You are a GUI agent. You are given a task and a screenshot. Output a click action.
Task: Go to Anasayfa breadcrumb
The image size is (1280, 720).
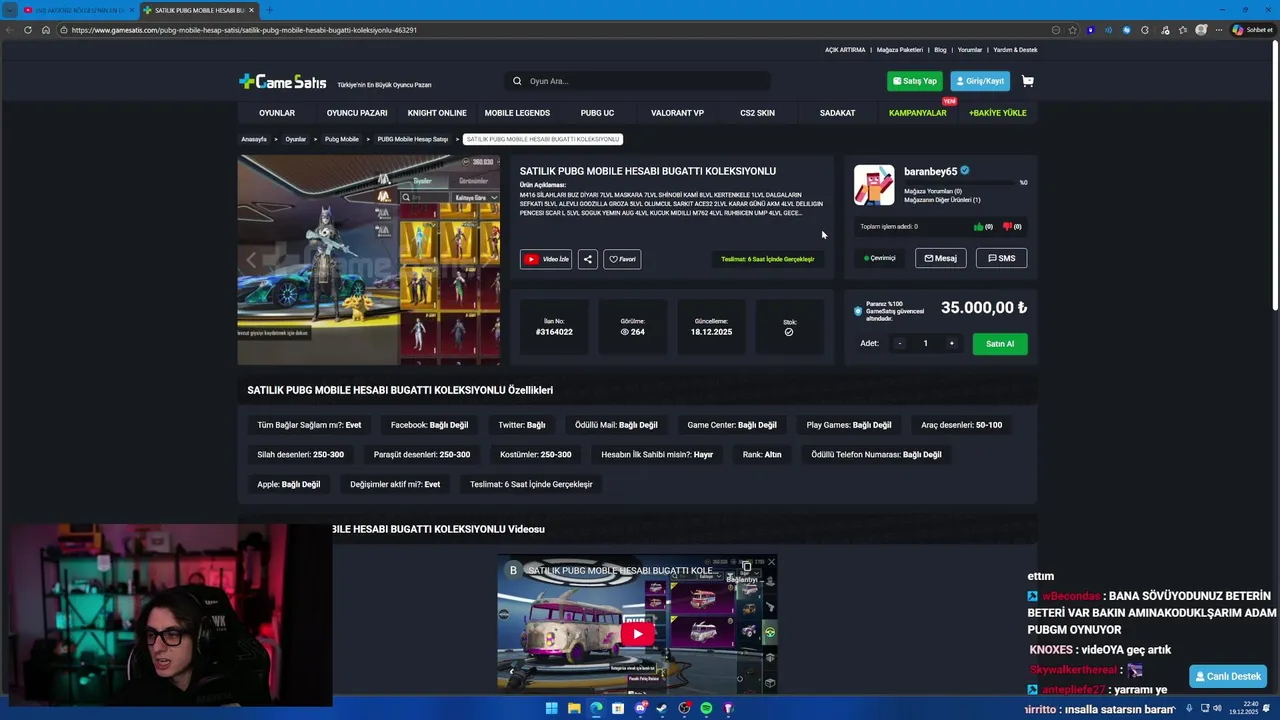[254, 139]
